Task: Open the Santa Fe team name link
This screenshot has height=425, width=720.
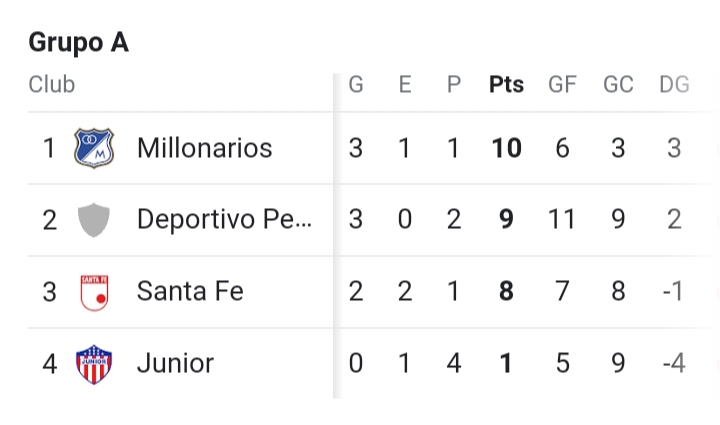Action: point(190,291)
